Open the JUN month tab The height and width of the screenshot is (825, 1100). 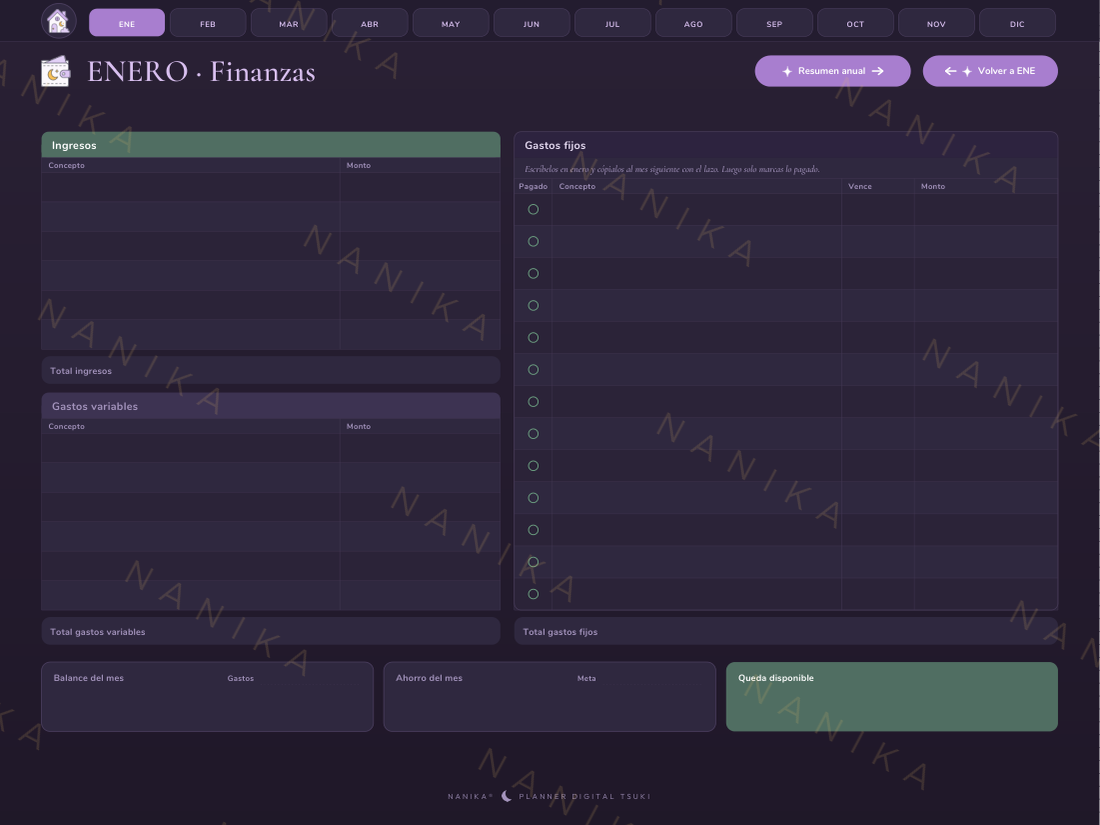coord(531,23)
